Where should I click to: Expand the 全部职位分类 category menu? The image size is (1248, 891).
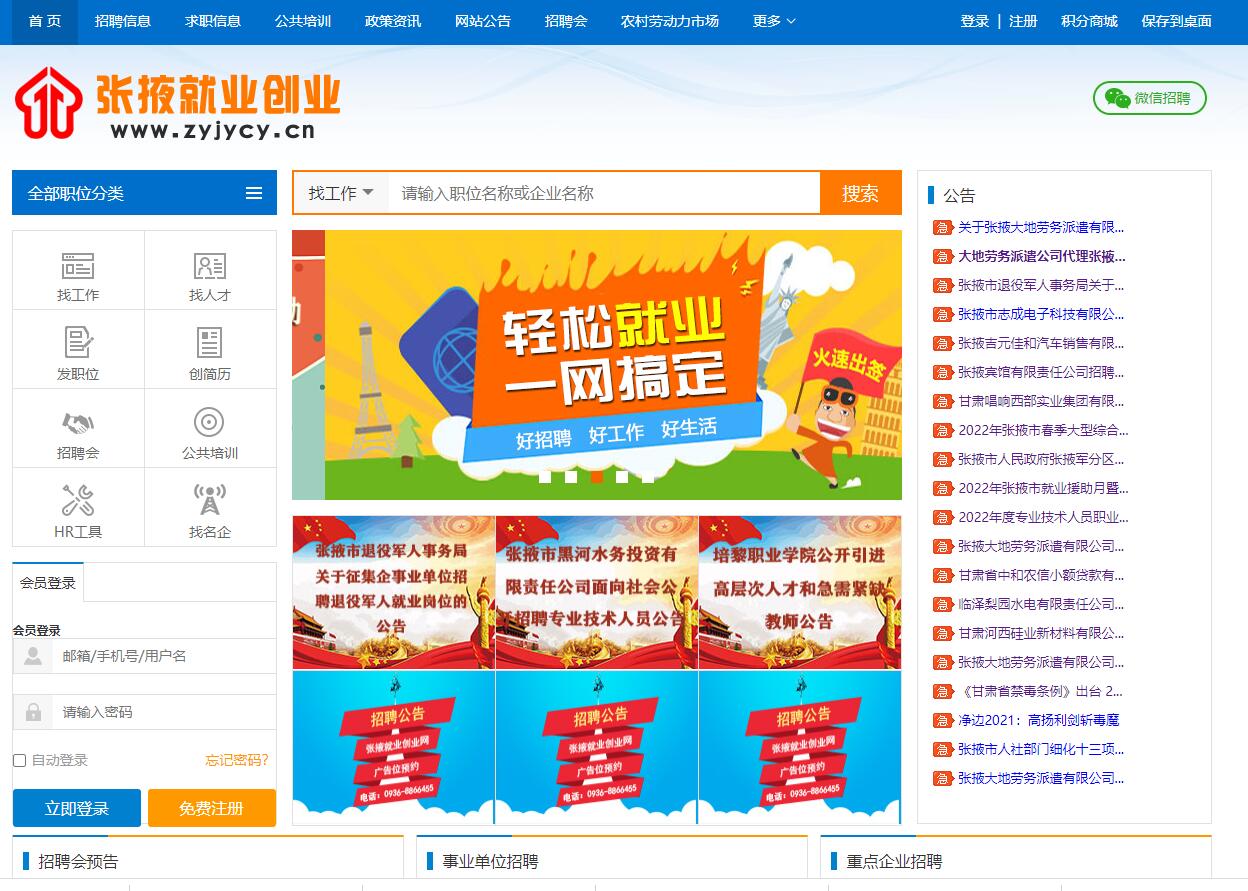(x=144, y=193)
